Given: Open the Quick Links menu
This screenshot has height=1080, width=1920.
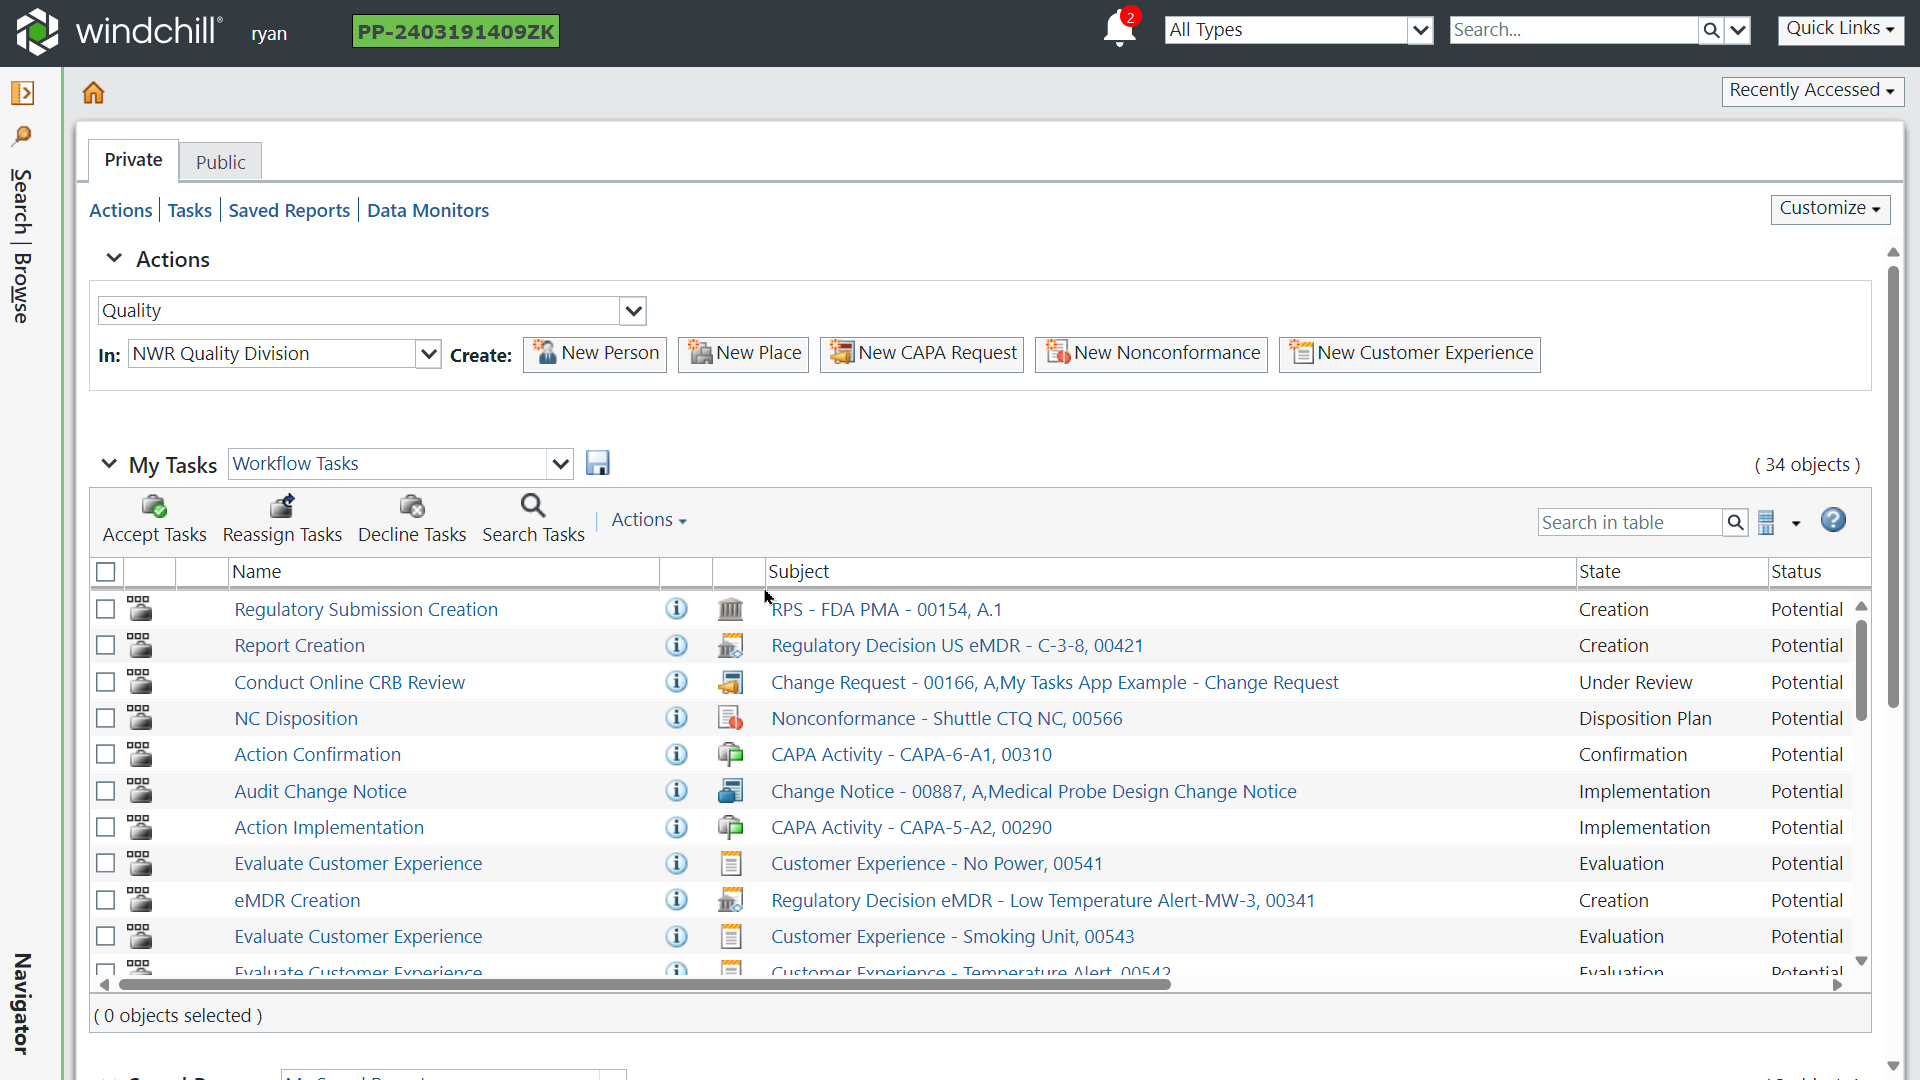Looking at the screenshot, I should tap(1840, 29).
